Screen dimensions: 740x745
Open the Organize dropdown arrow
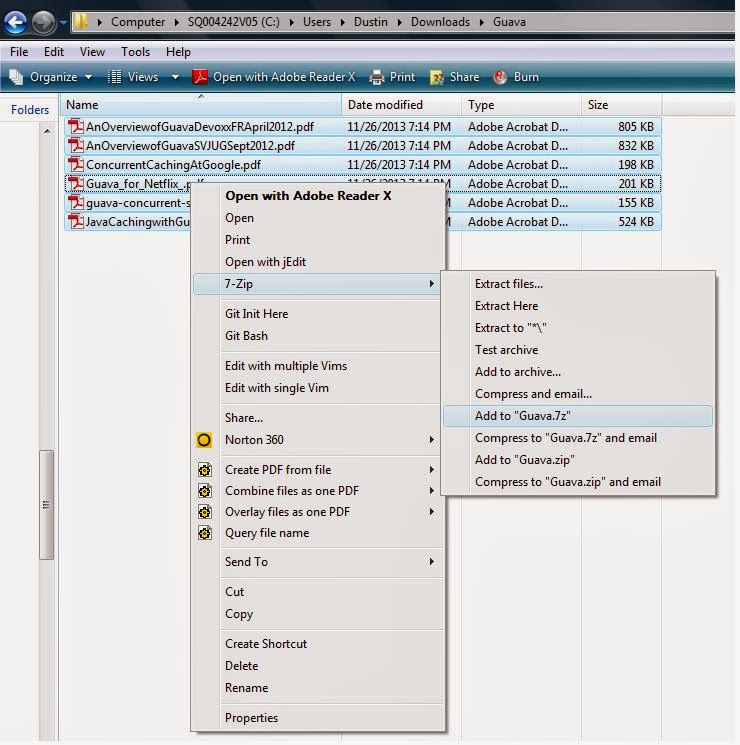(88, 77)
